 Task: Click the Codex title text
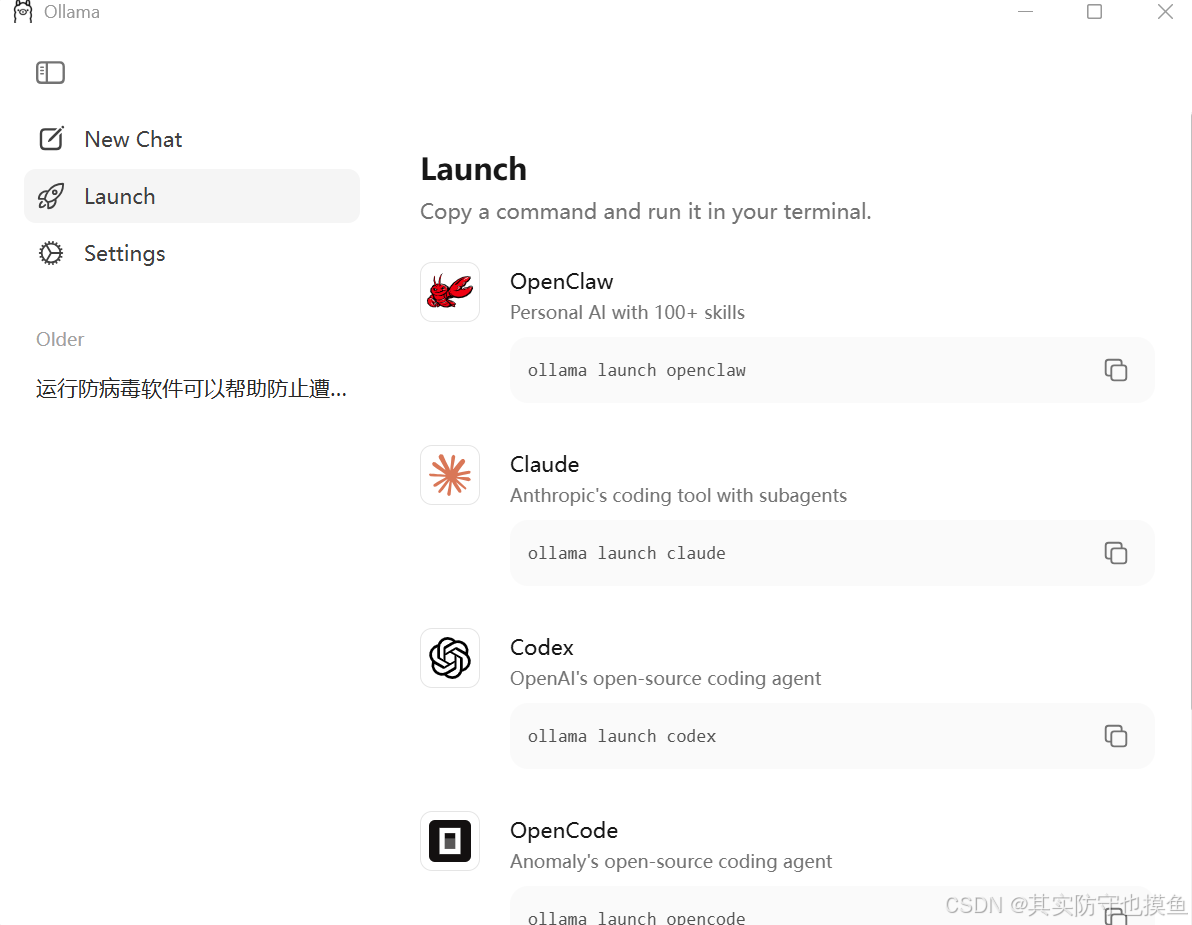(x=541, y=648)
